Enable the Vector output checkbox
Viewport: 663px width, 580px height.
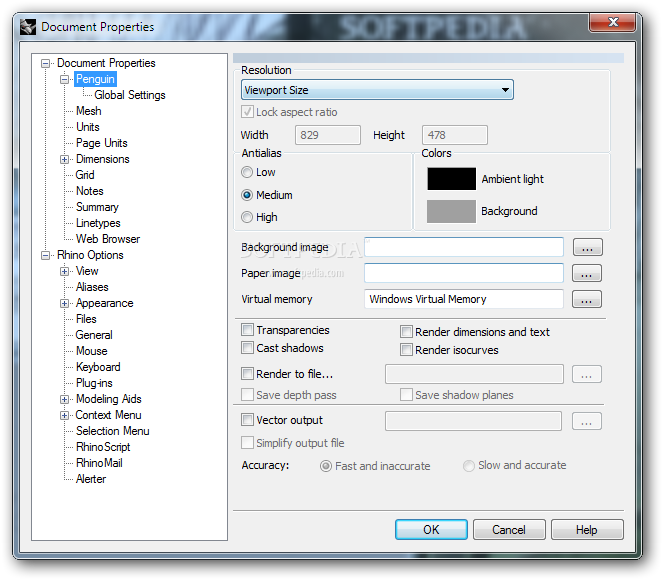click(247, 420)
